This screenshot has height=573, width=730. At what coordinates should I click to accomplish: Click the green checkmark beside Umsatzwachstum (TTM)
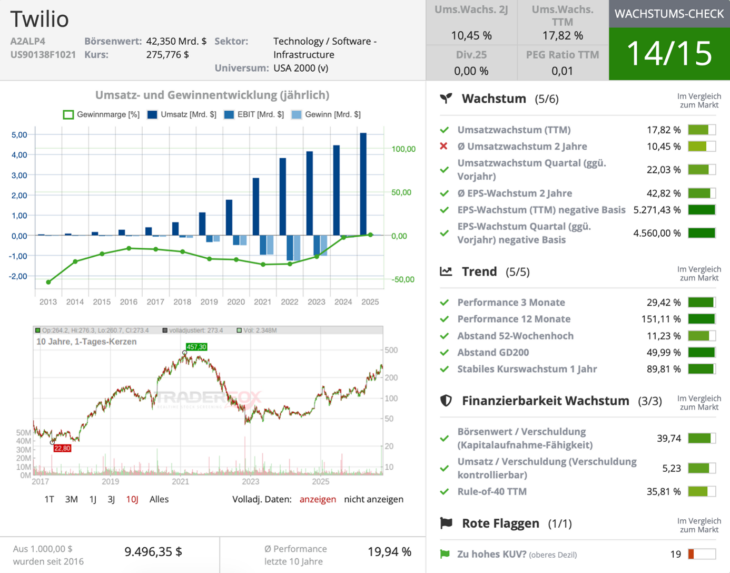(x=444, y=130)
